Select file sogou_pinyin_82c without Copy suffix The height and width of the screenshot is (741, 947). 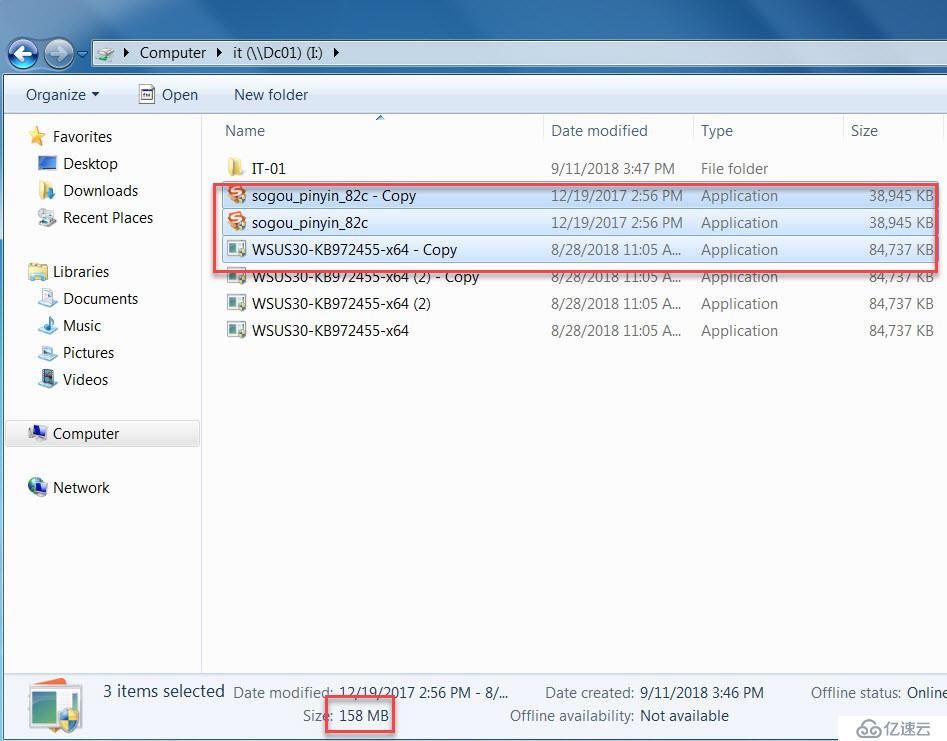click(x=310, y=223)
